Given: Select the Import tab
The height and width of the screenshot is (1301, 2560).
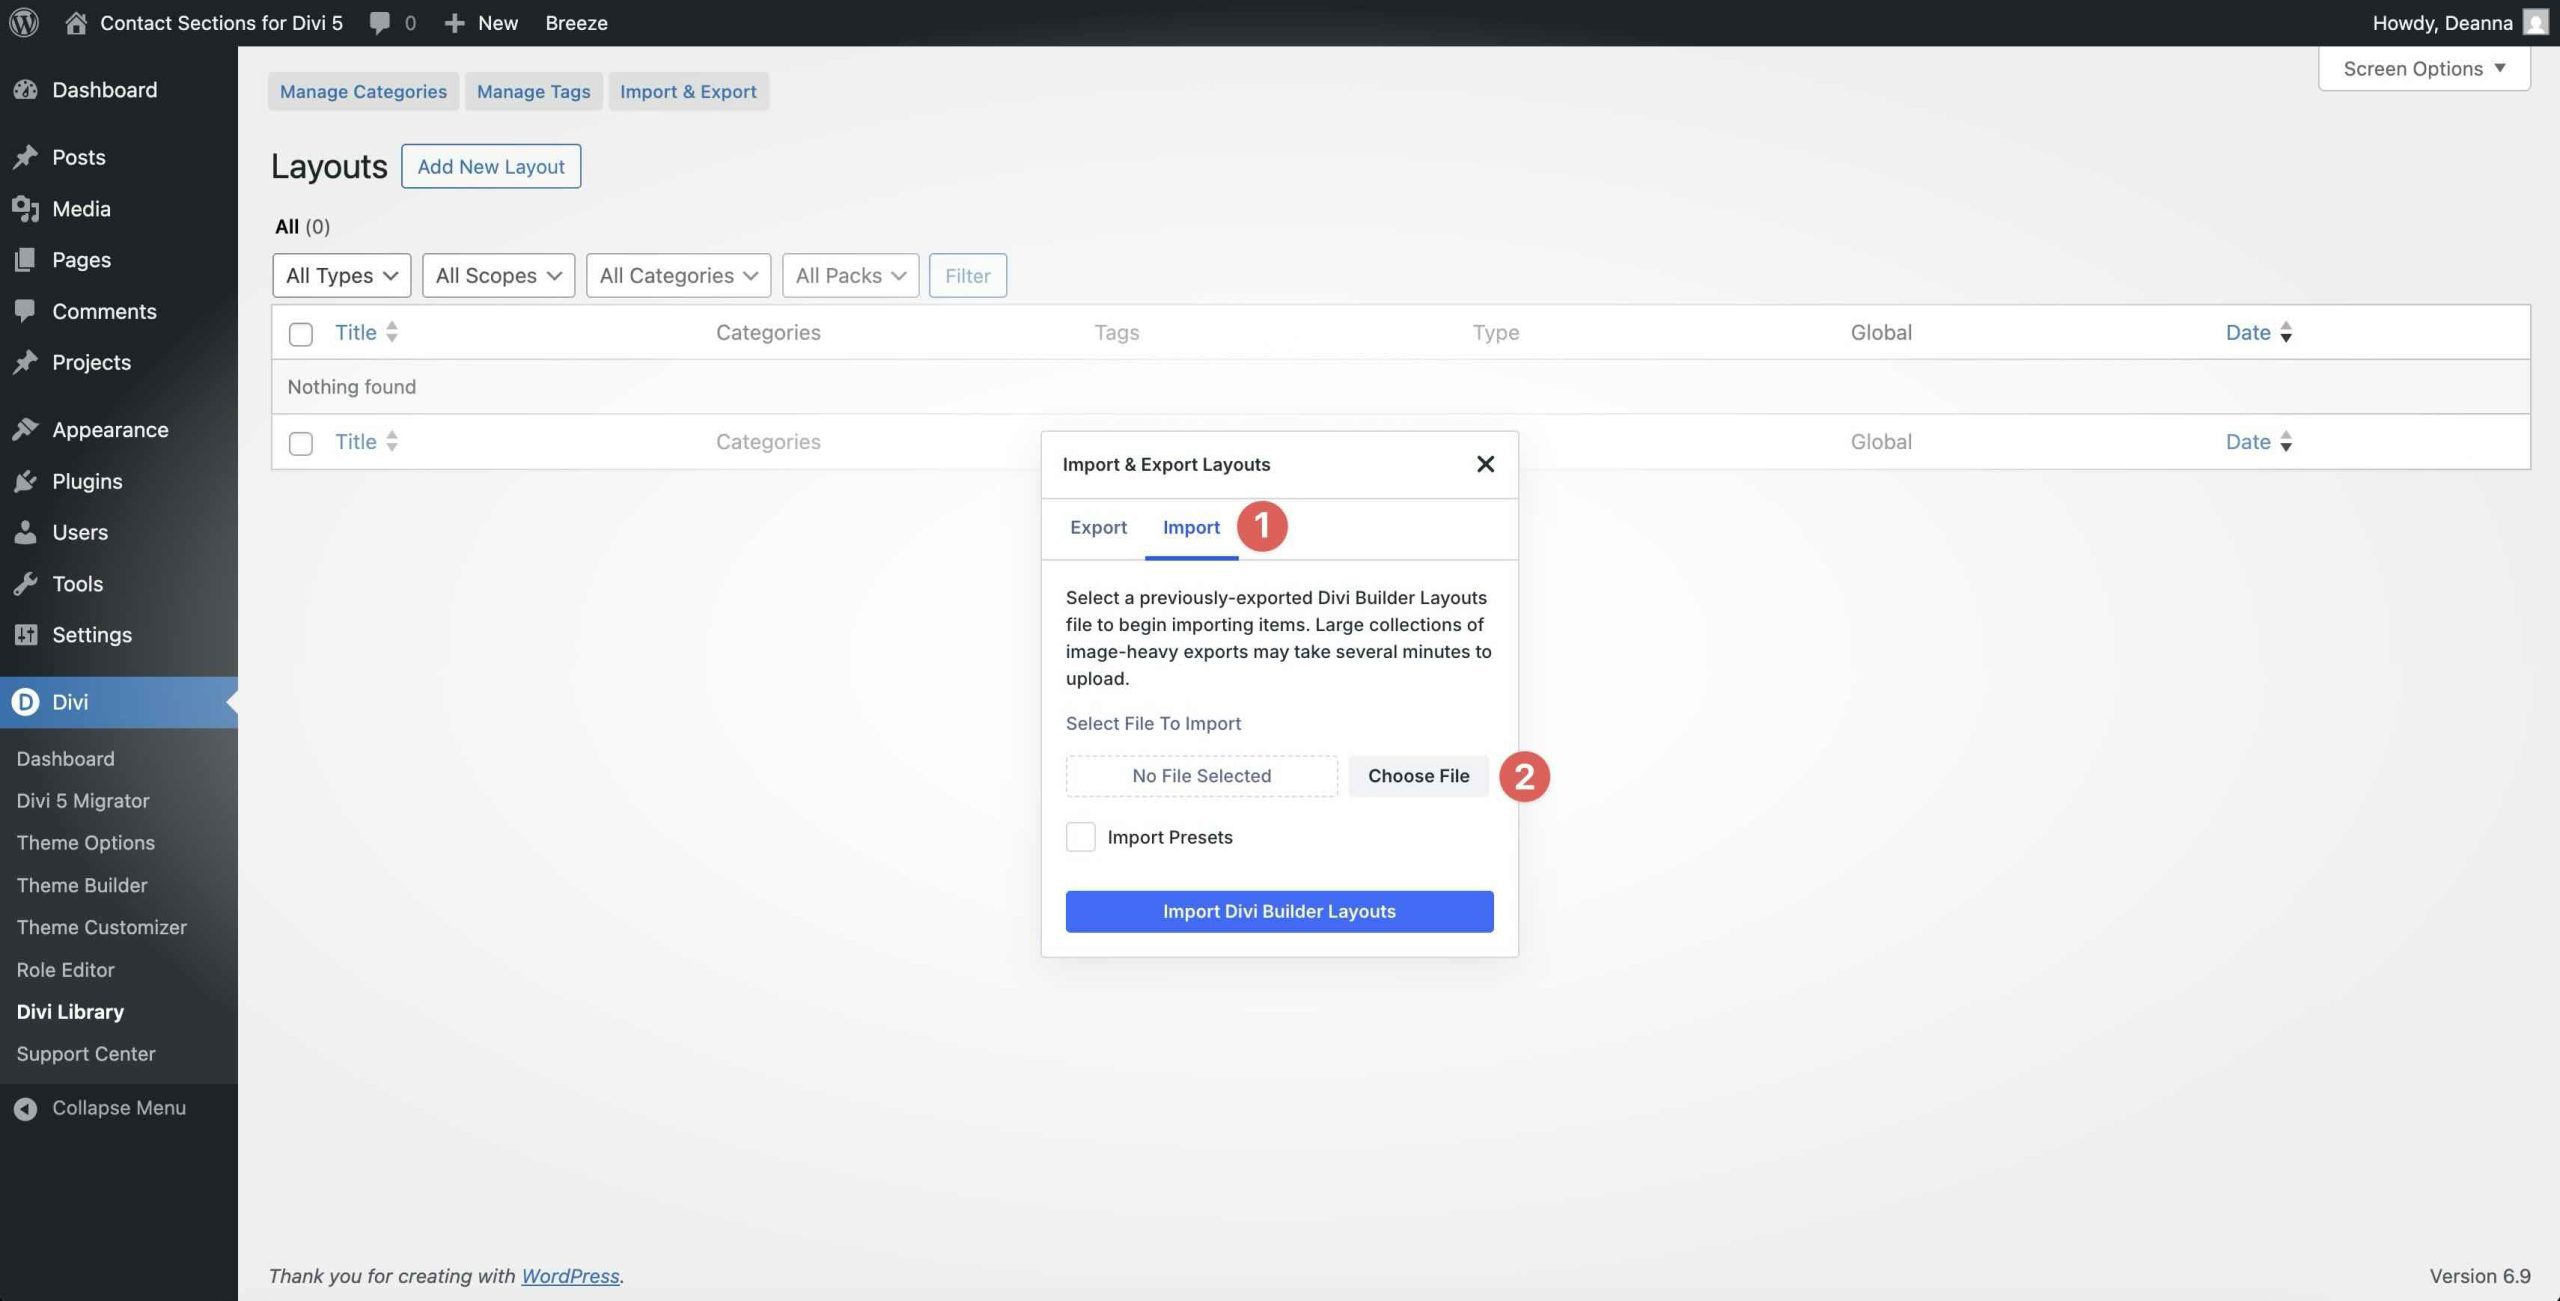Looking at the screenshot, I should click(1190, 527).
